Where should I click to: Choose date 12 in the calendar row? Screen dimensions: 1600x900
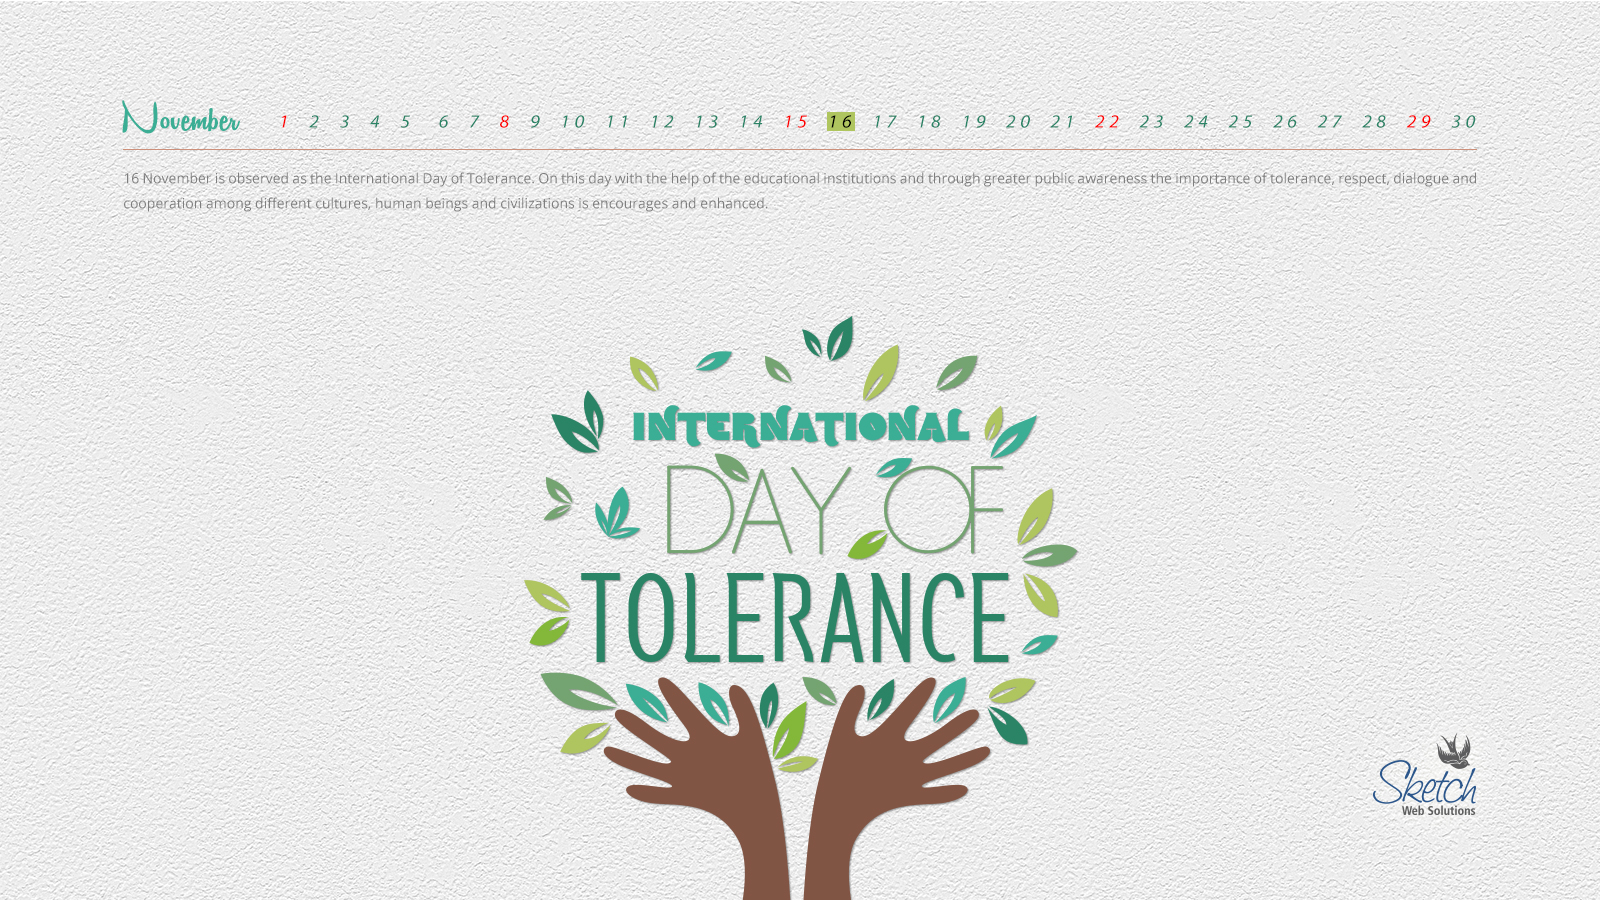point(663,122)
